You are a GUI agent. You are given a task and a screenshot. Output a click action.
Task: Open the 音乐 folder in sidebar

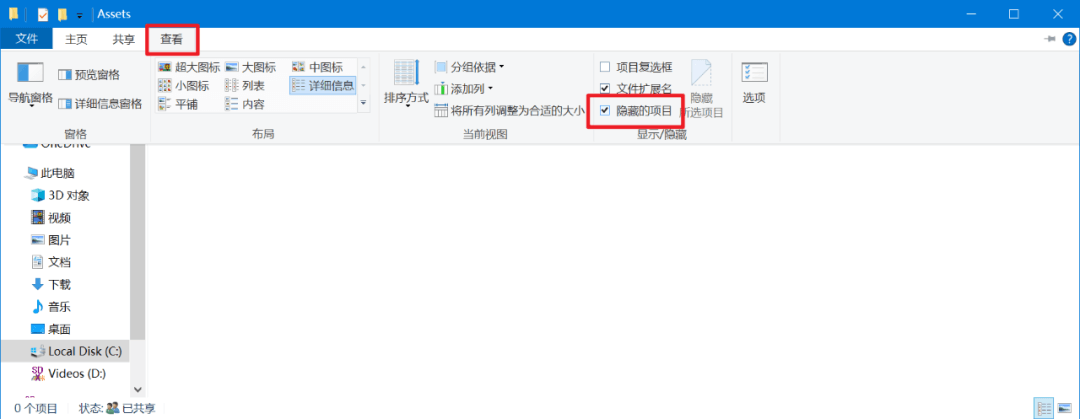(x=51, y=307)
